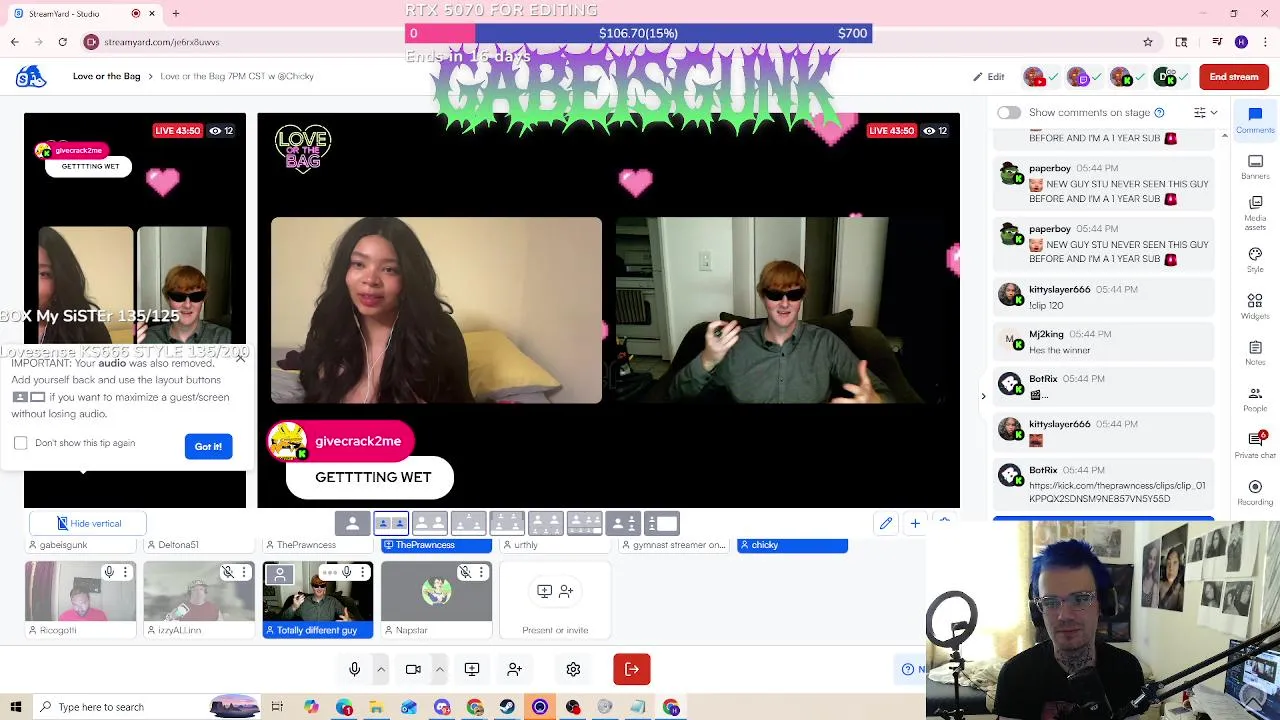Click the End stream button
The height and width of the screenshot is (720, 1280).
(x=1233, y=77)
